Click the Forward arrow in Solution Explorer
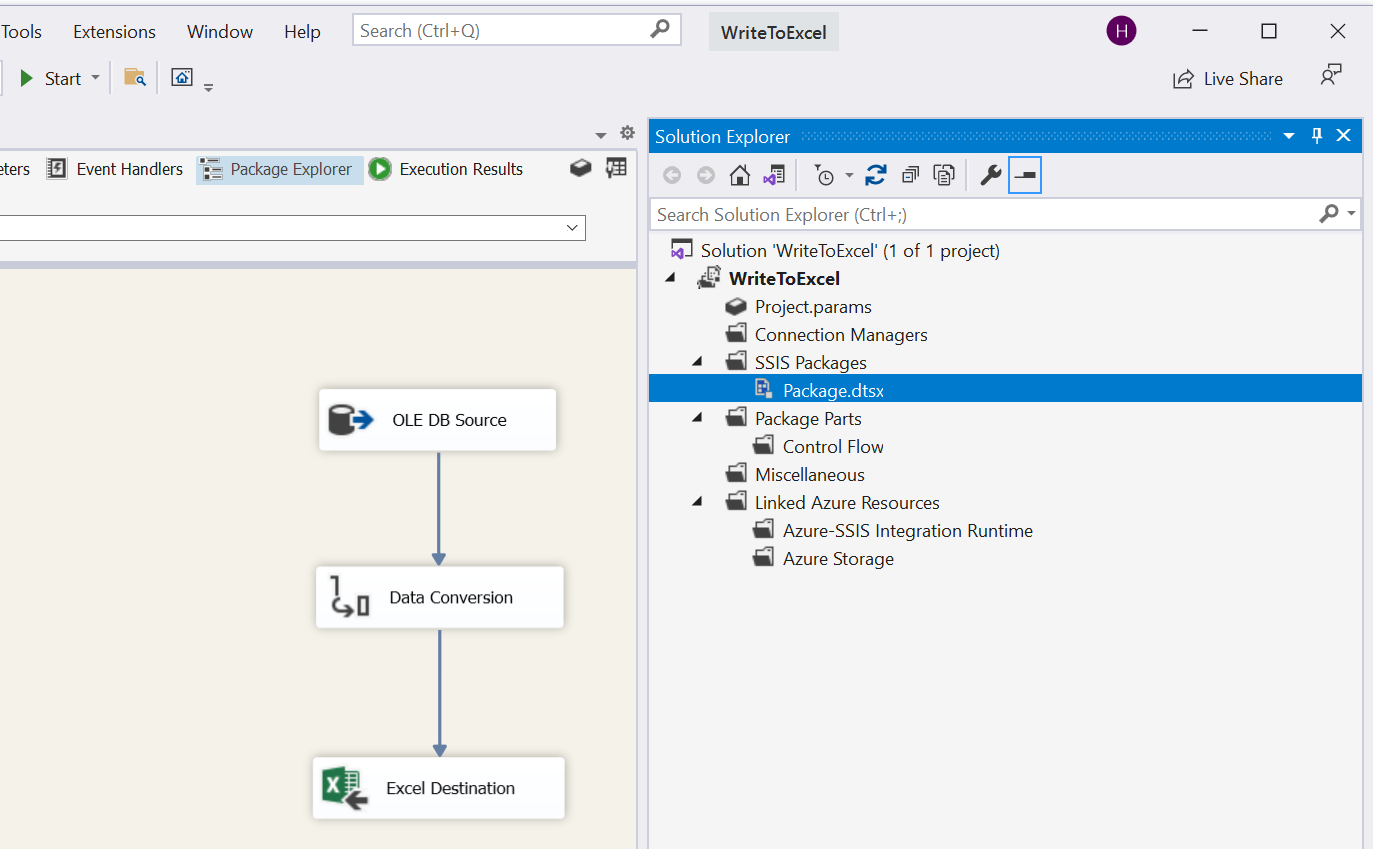The width and height of the screenshot is (1373, 849). (x=706, y=176)
